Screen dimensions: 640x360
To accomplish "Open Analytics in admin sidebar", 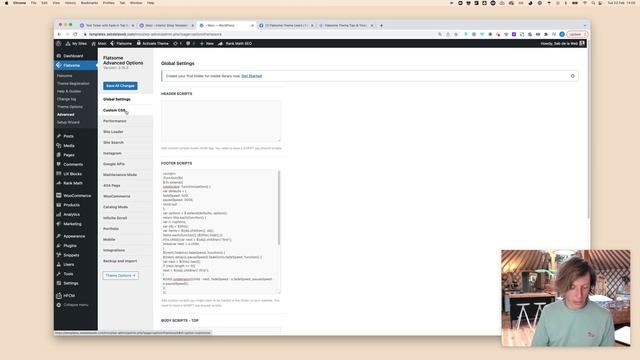I will coord(71,214).
